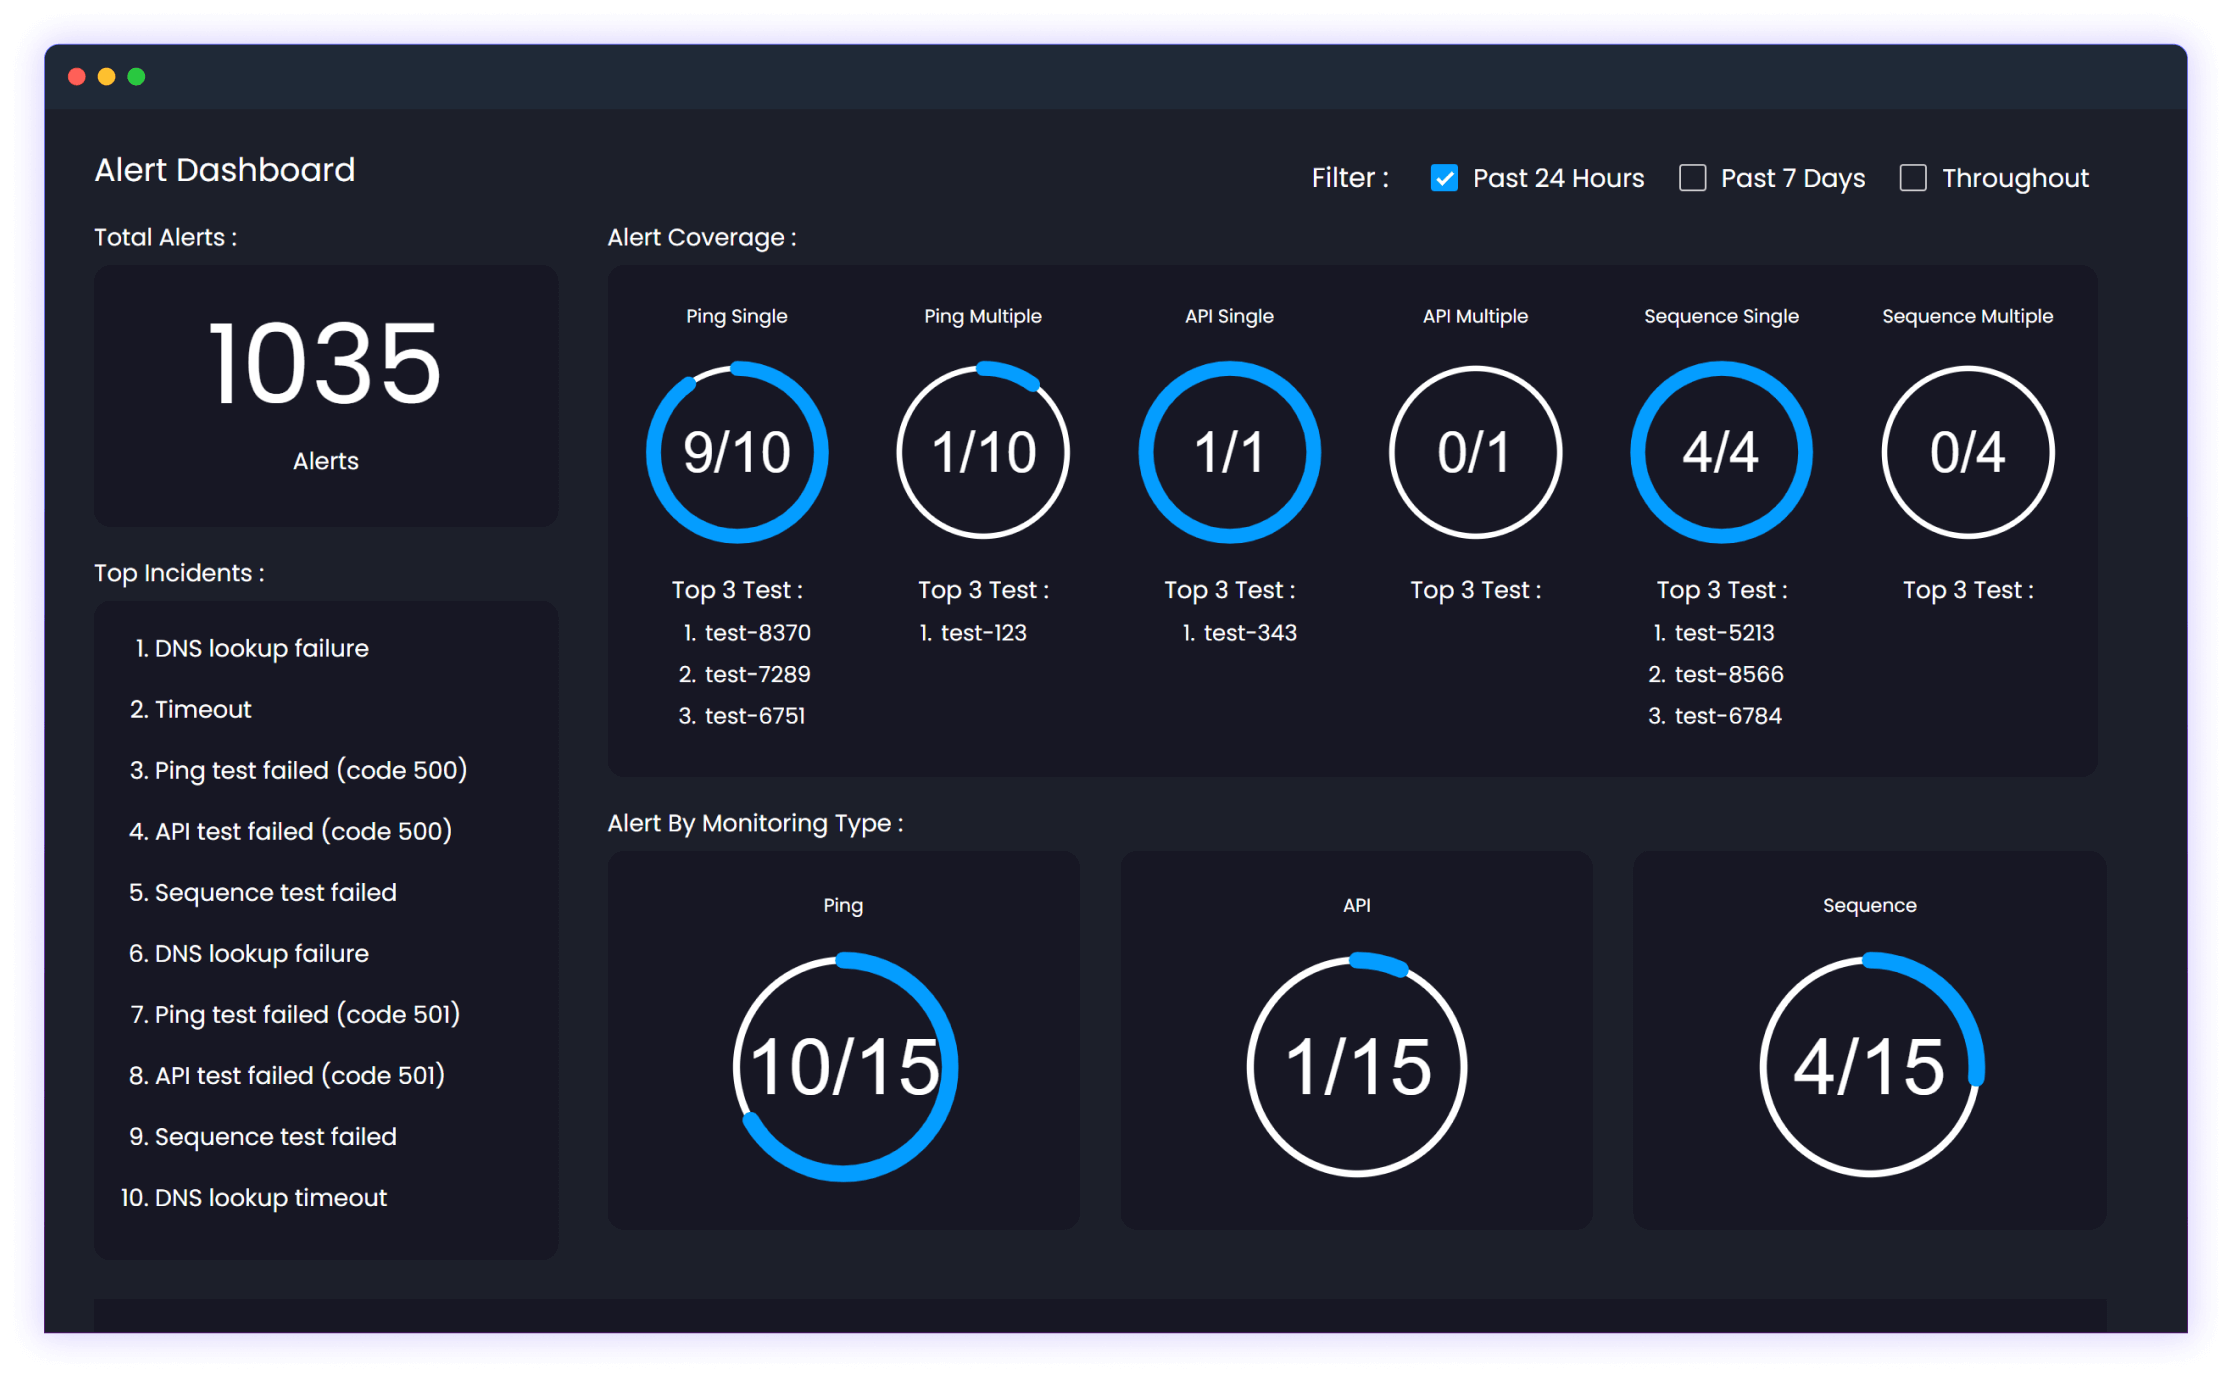Click the Ping Multiple 1/10 ring

click(x=983, y=452)
